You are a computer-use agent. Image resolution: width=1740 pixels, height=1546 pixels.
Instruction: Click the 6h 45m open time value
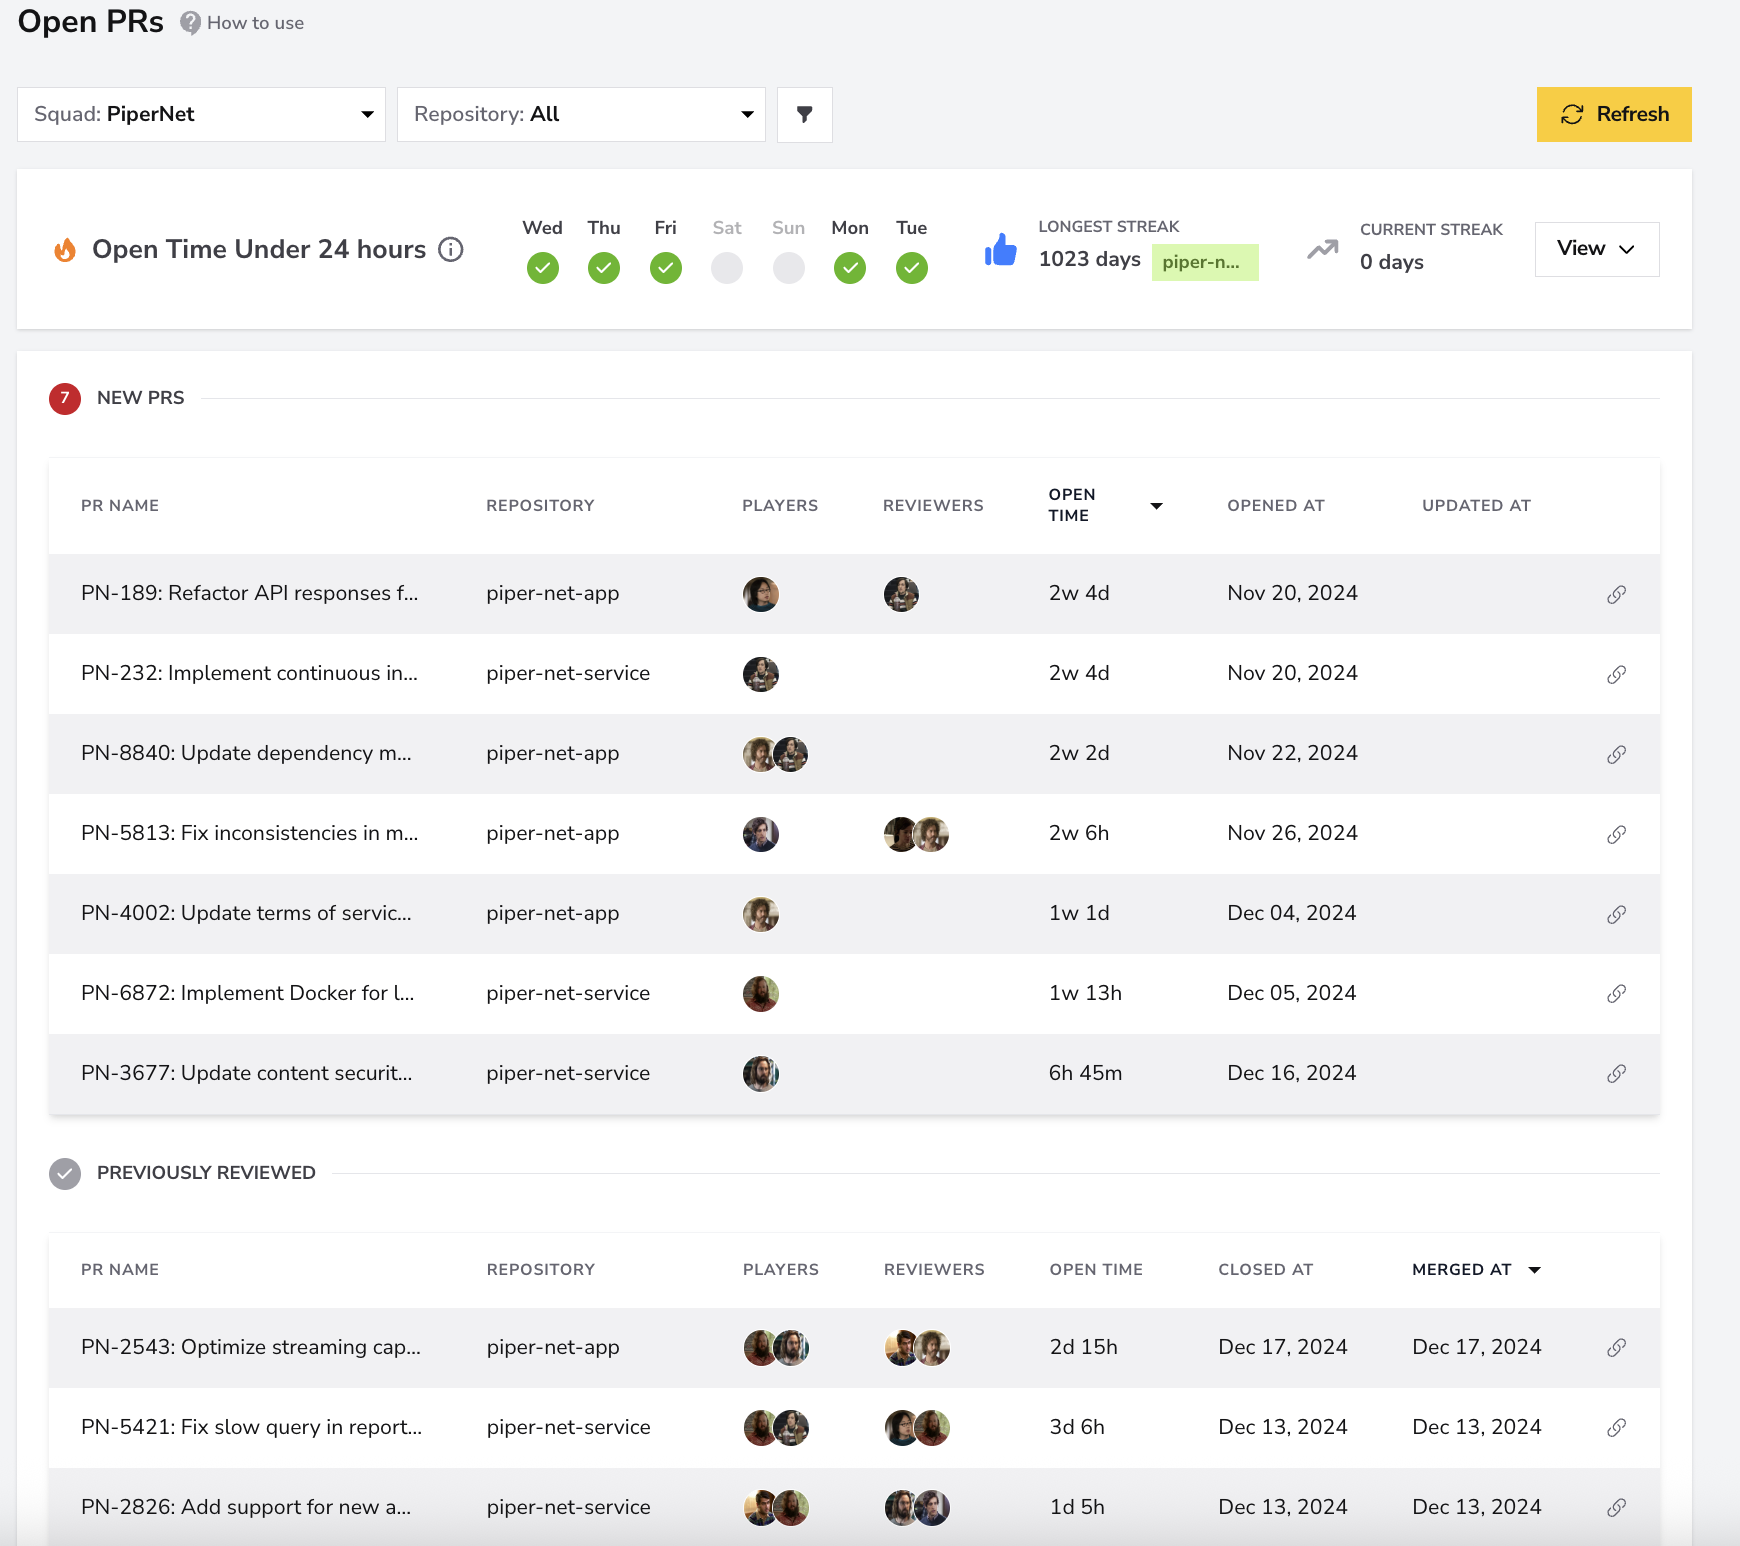pos(1085,1073)
